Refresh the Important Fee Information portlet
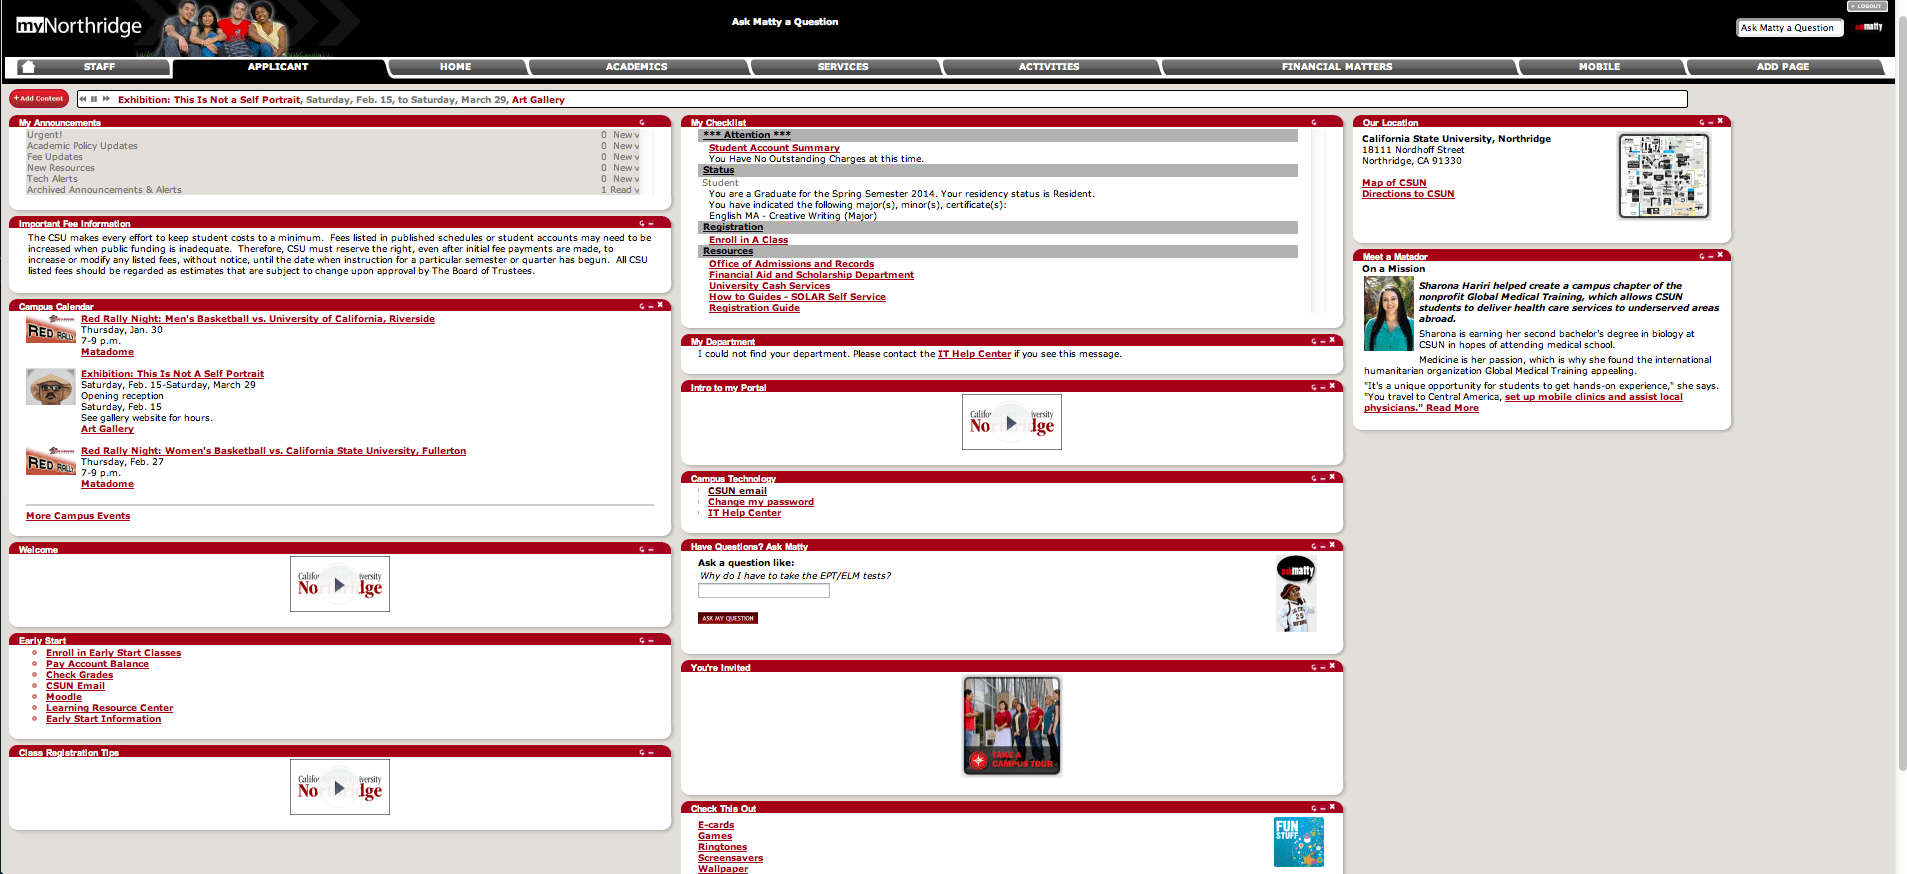 642,224
